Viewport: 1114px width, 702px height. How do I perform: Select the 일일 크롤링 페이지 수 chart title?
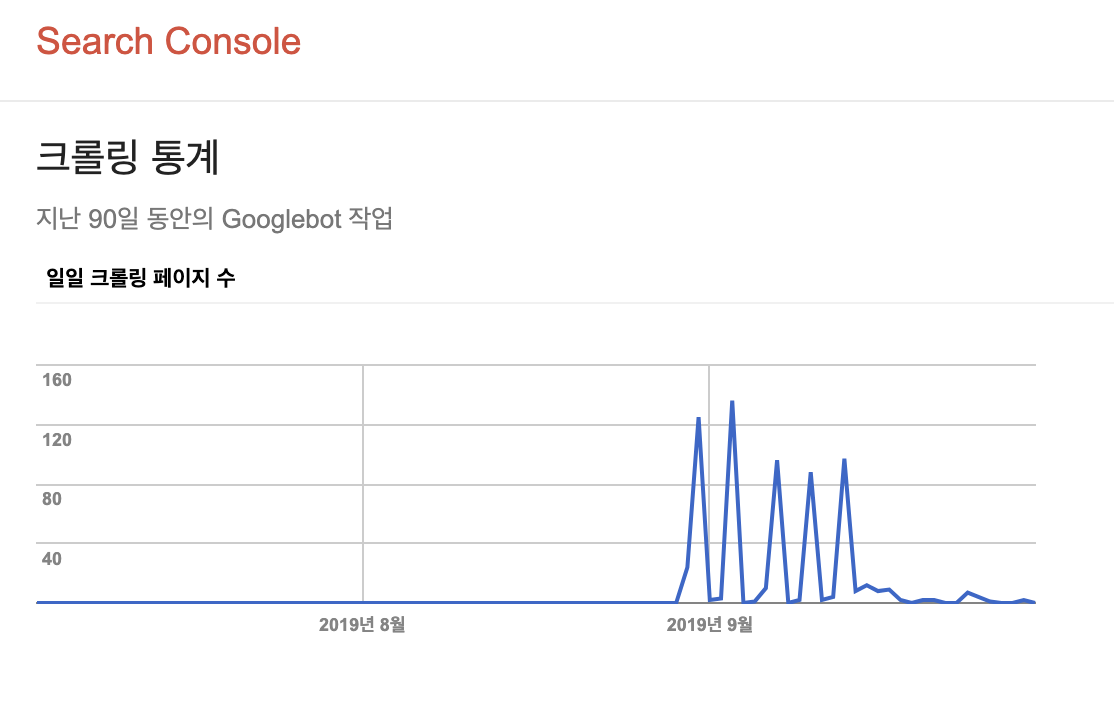141,278
